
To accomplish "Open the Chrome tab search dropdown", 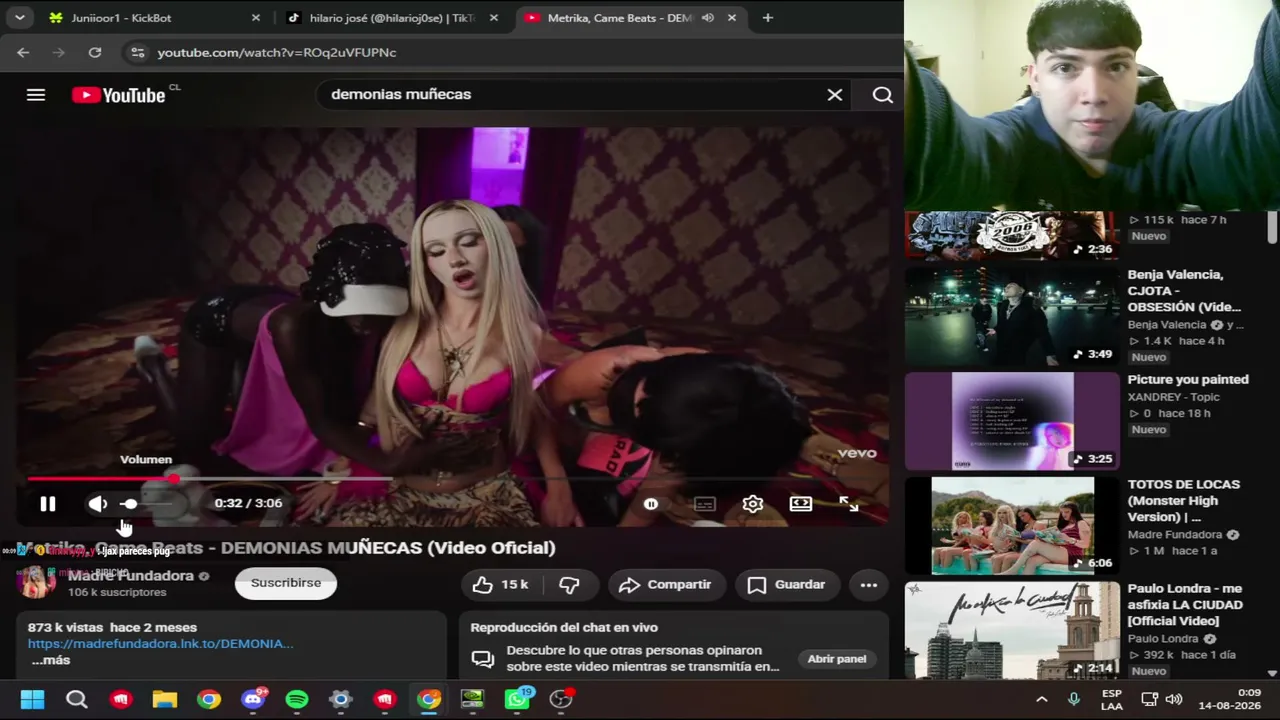I will coord(19,18).
